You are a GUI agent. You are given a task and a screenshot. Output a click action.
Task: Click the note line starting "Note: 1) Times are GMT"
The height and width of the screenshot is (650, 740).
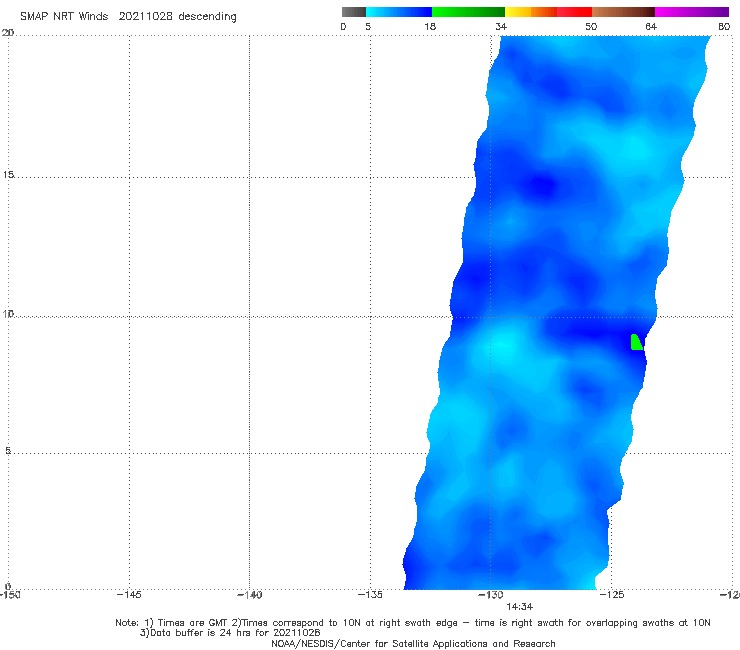pyautogui.click(x=412, y=623)
